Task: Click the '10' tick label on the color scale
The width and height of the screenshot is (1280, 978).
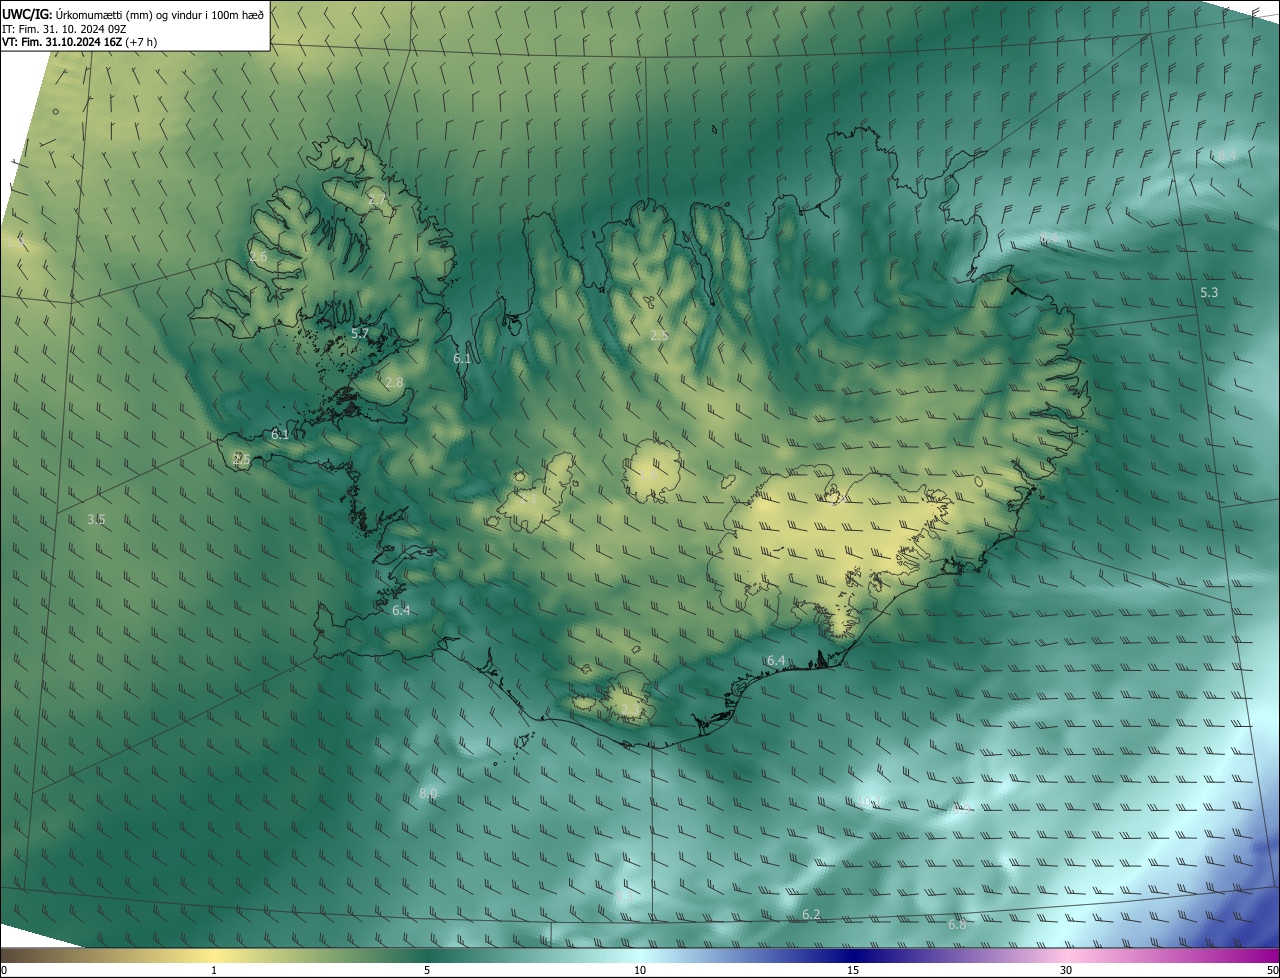Action: point(640,970)
